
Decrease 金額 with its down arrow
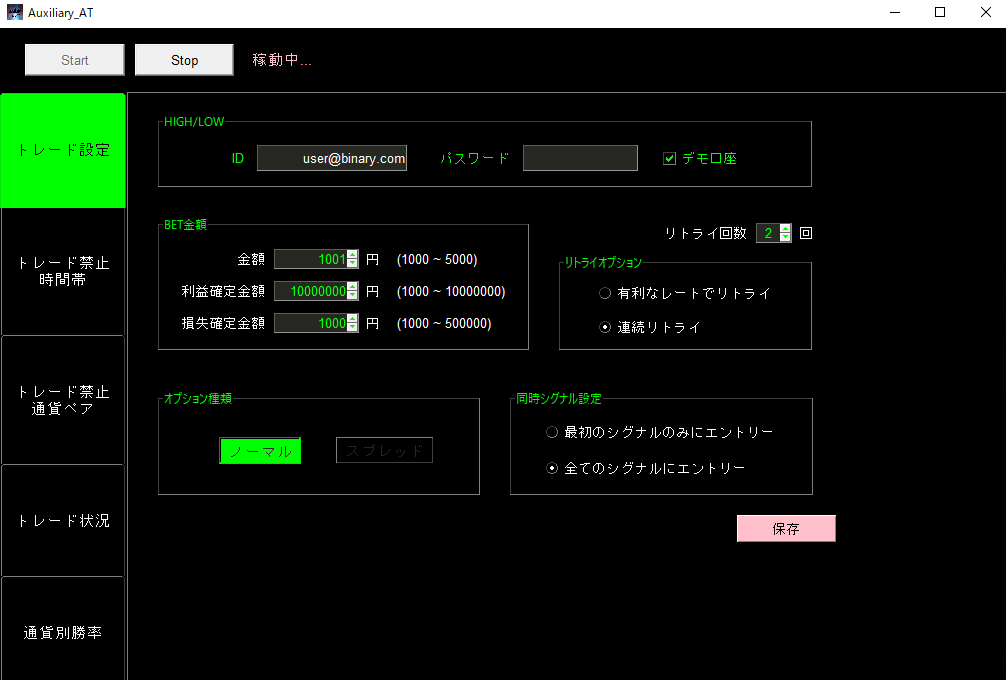[x=352, y=263]
